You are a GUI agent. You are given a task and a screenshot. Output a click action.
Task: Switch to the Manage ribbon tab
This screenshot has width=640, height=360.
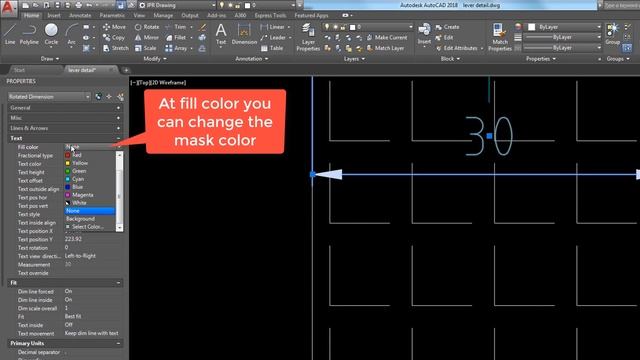point(163,16)
